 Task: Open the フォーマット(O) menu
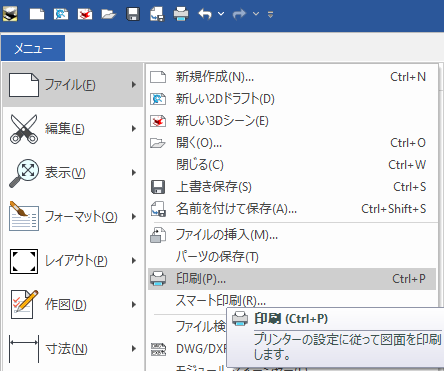coord(73,217)
